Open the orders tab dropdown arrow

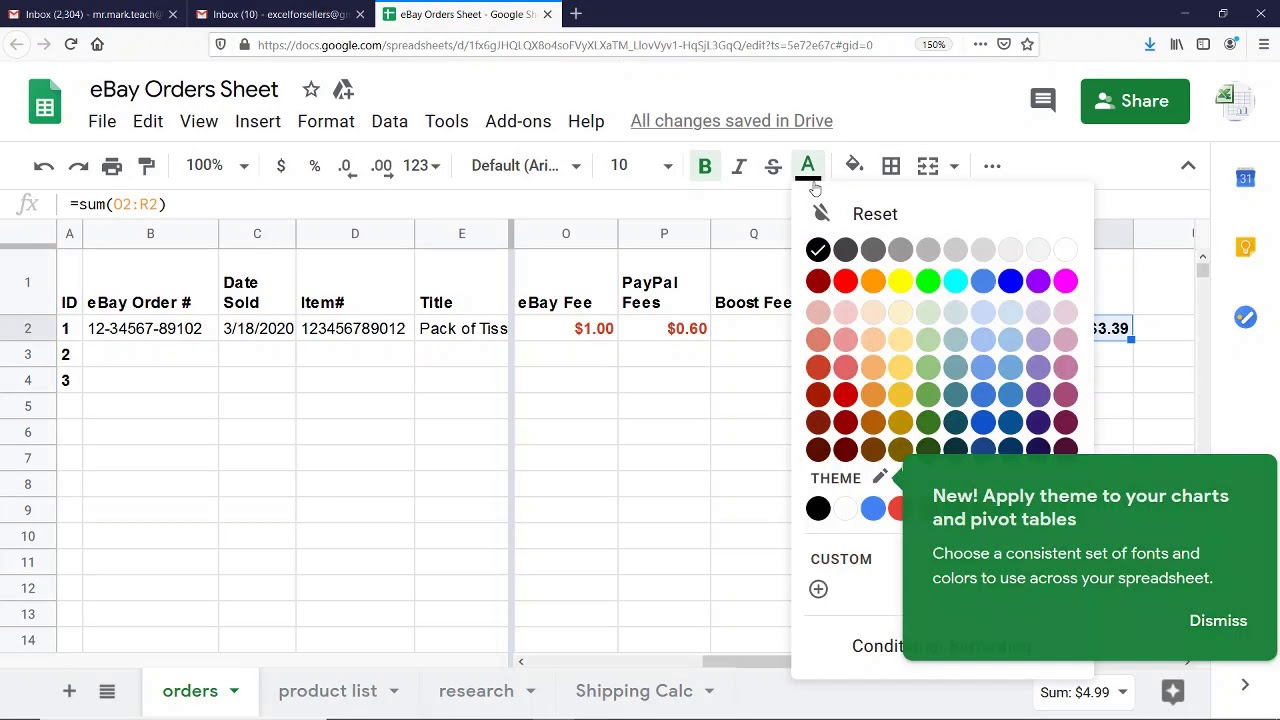234,691
